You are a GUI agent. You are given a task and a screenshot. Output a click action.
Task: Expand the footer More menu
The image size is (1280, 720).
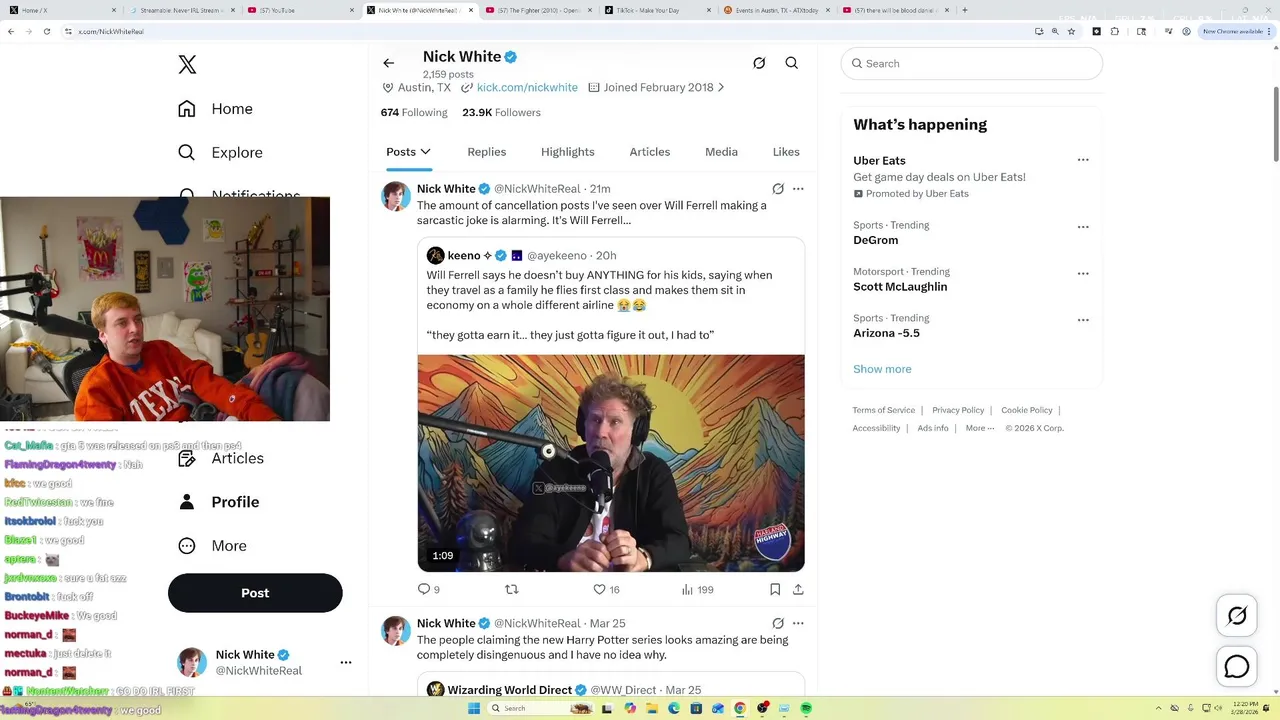tap(979, 428)
